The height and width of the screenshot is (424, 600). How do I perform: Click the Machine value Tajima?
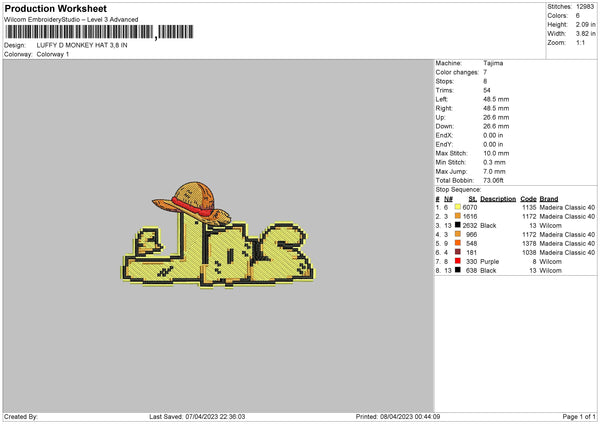pos(493,63)
